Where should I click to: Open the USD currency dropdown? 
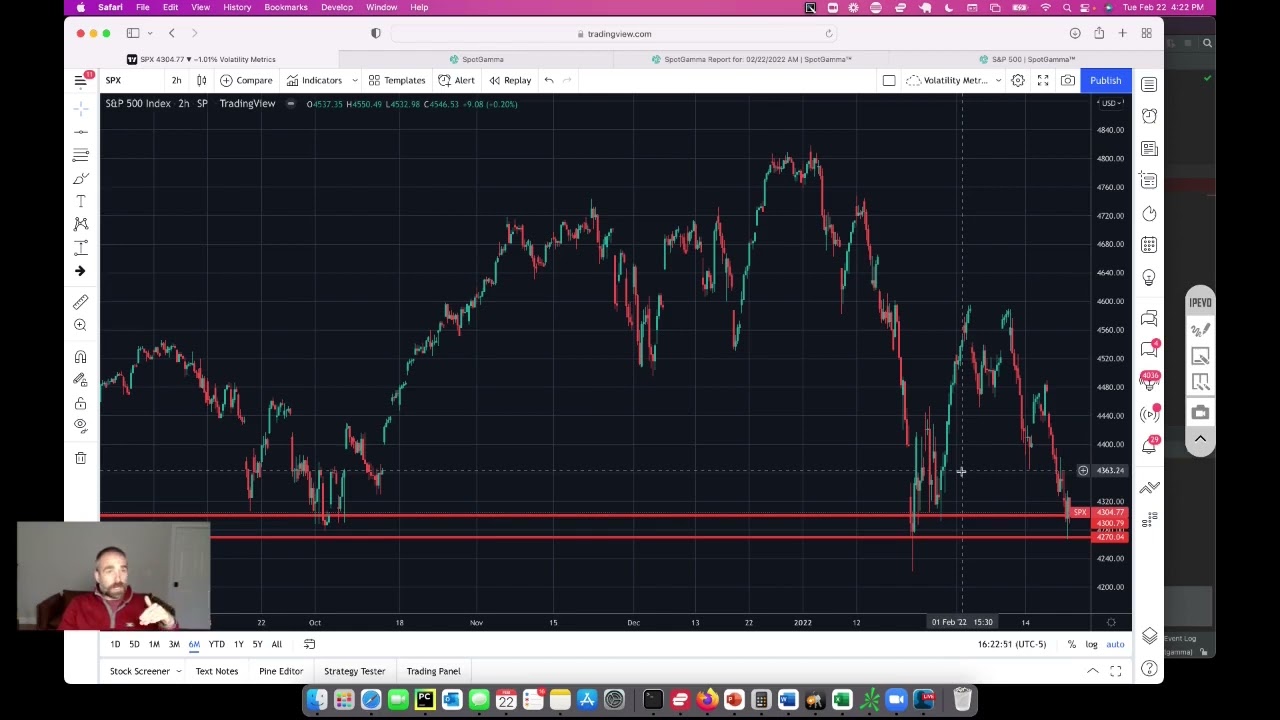point(1110,103)
